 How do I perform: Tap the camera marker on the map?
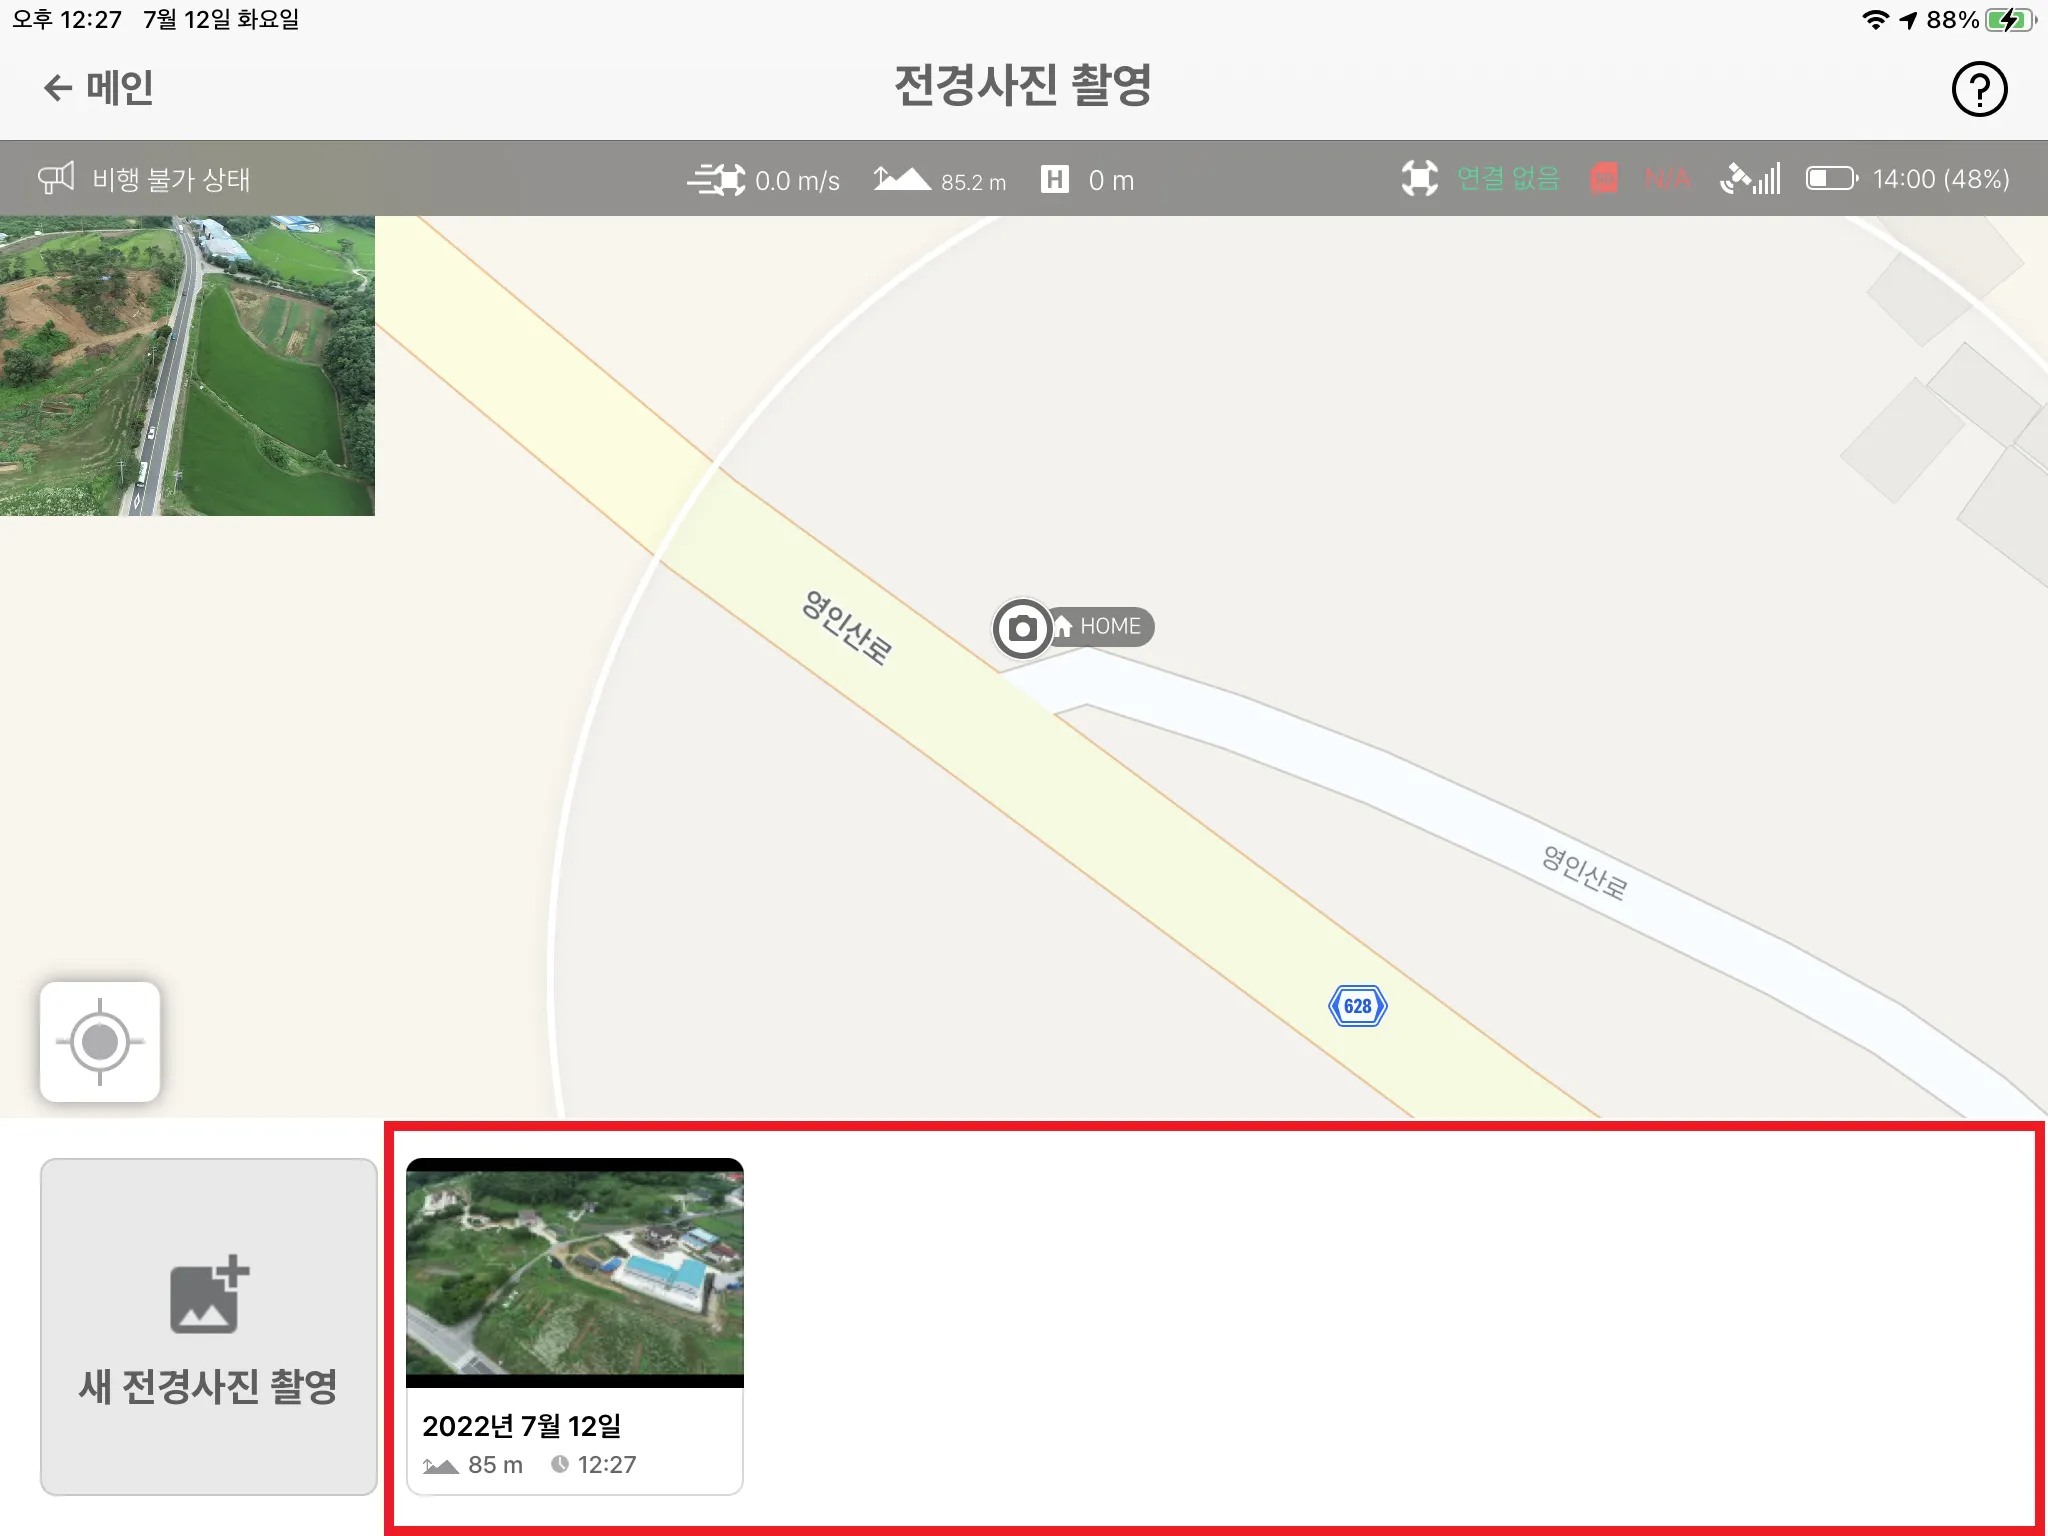(1021, 628)
